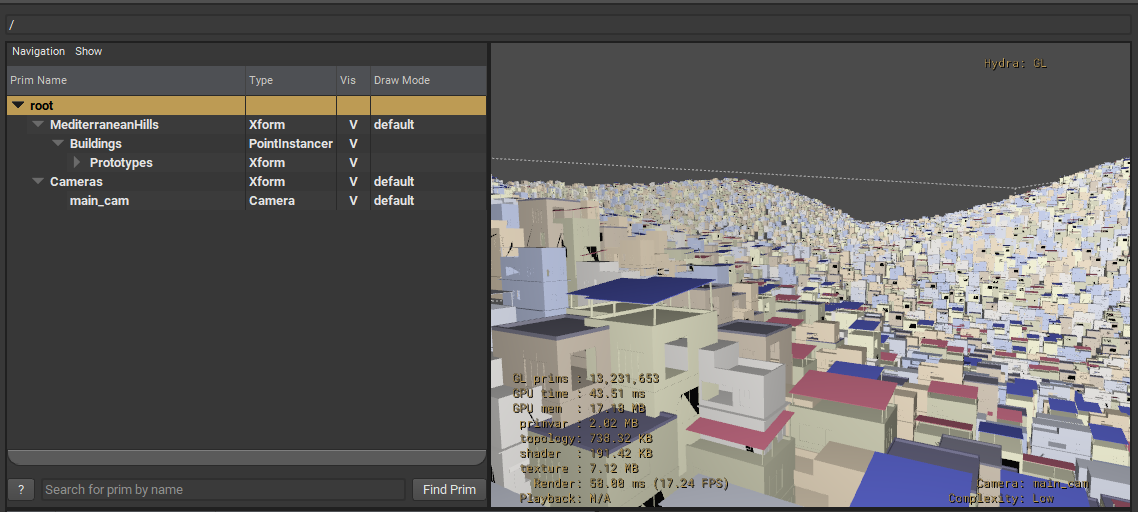This screenshot has height=512, width=1138.
Task: Hide the Prototypes prim via Vis column
Action: pos(353,163)
